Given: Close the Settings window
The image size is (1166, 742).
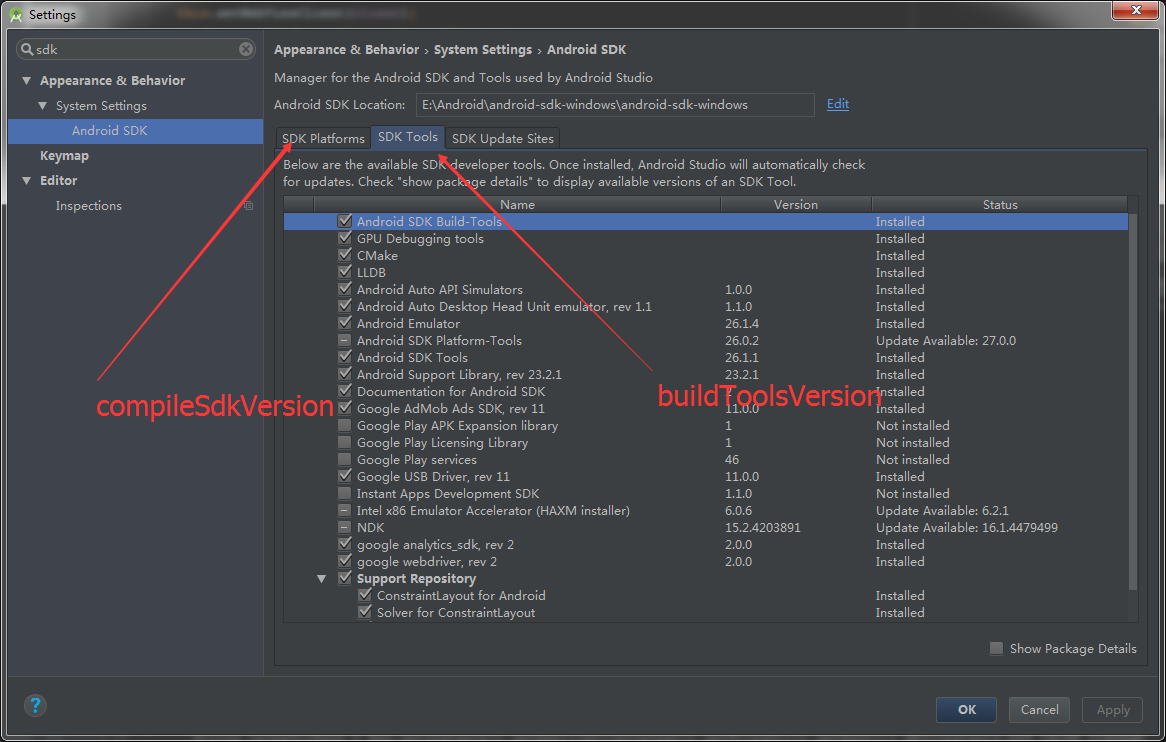Looking at the screenshot, I should pos(1136,10).
